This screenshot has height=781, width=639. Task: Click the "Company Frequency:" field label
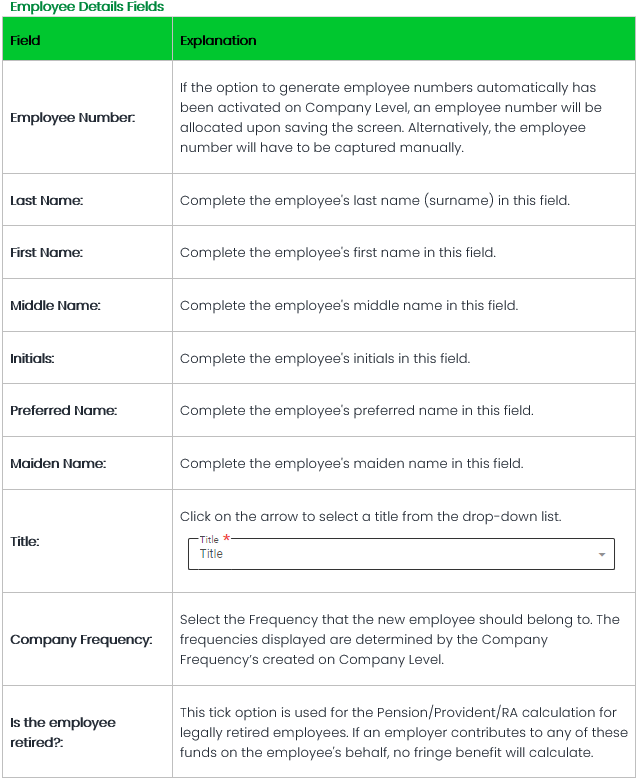pos(81,639)
